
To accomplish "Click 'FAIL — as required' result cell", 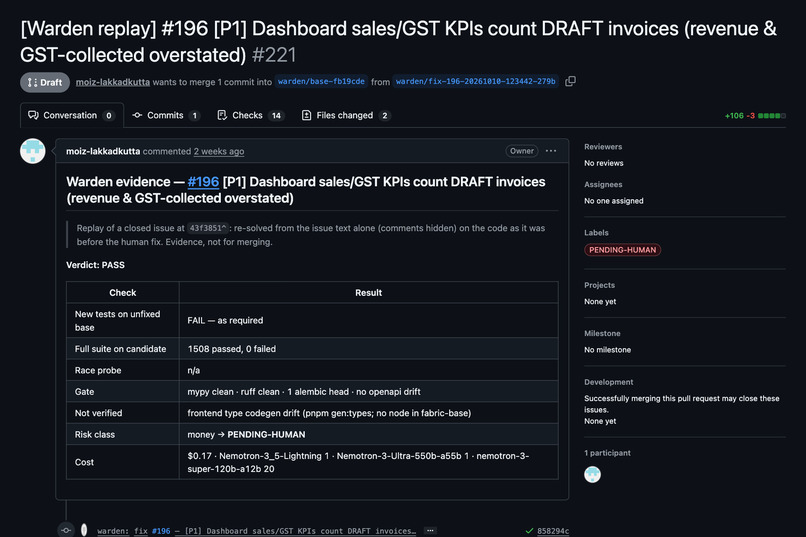I will tap(369, 320).
